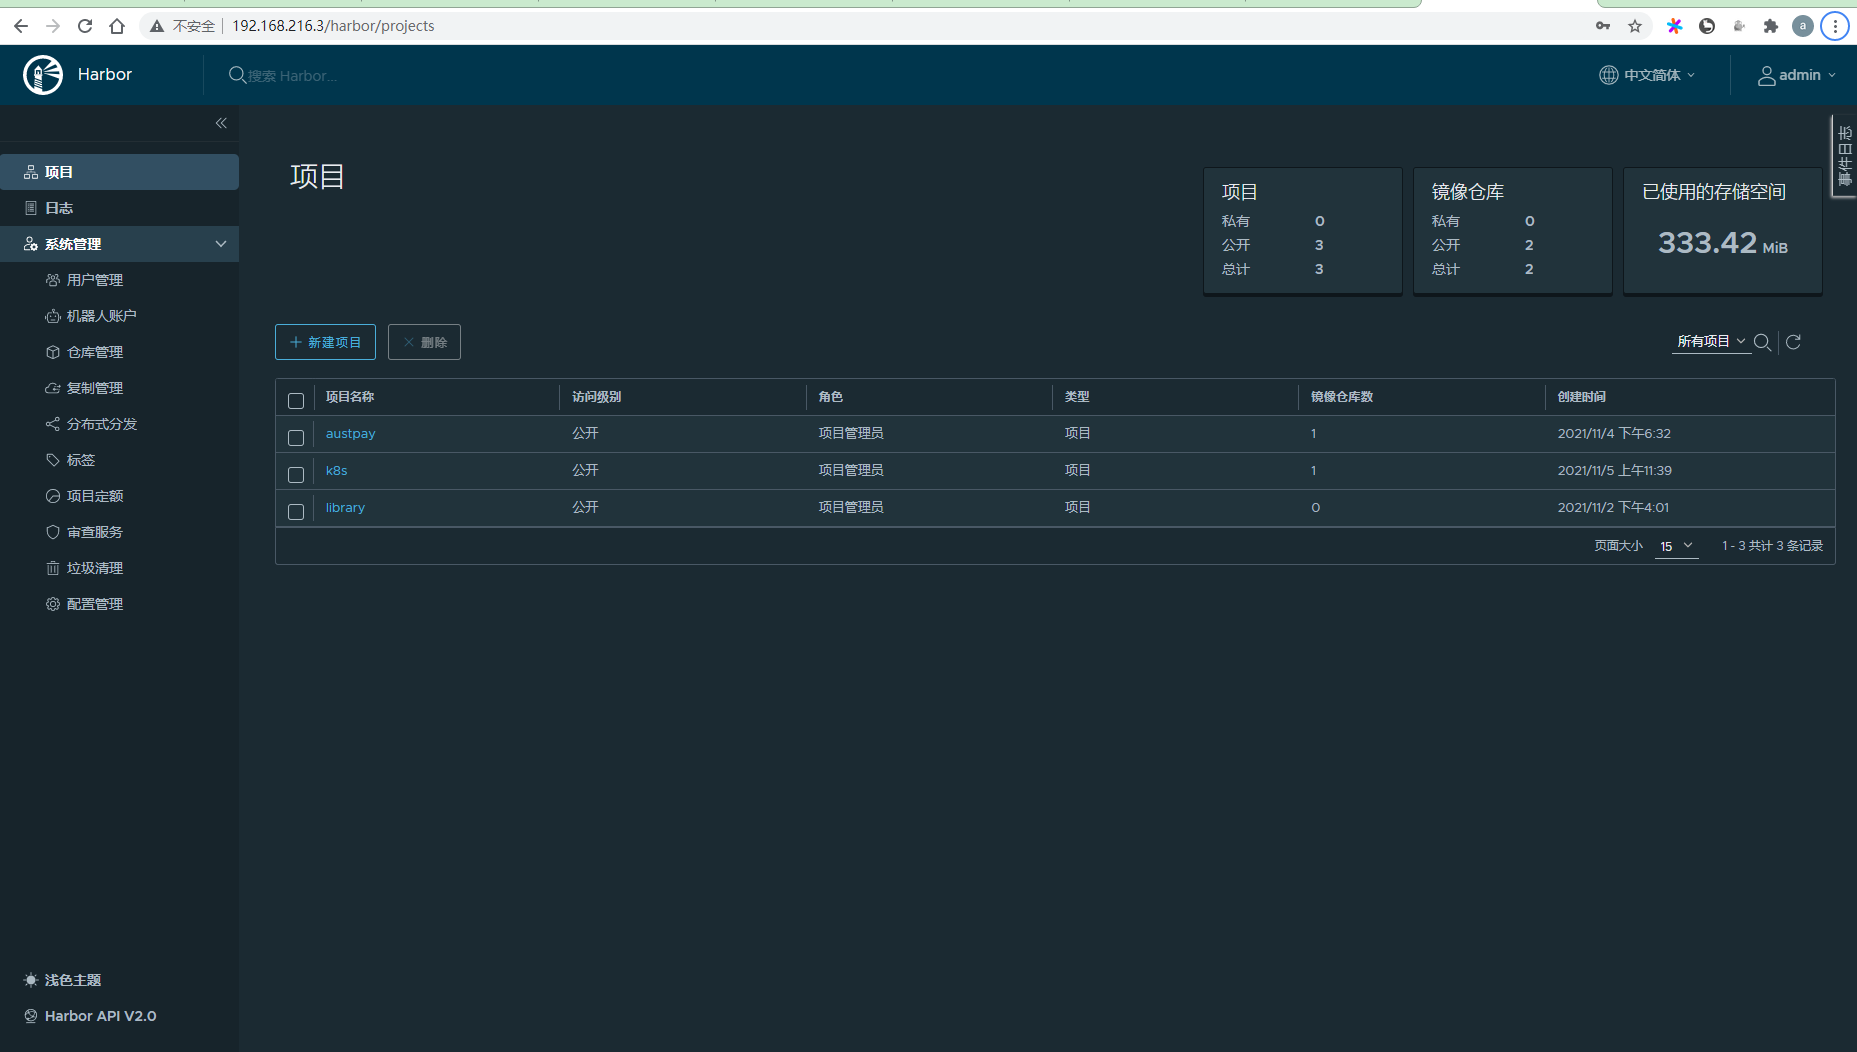Click the 镜像仓库 statistics card title
Image resolution: width=1857 pixels, height=1052 pixels.
tap(1468, 192)
